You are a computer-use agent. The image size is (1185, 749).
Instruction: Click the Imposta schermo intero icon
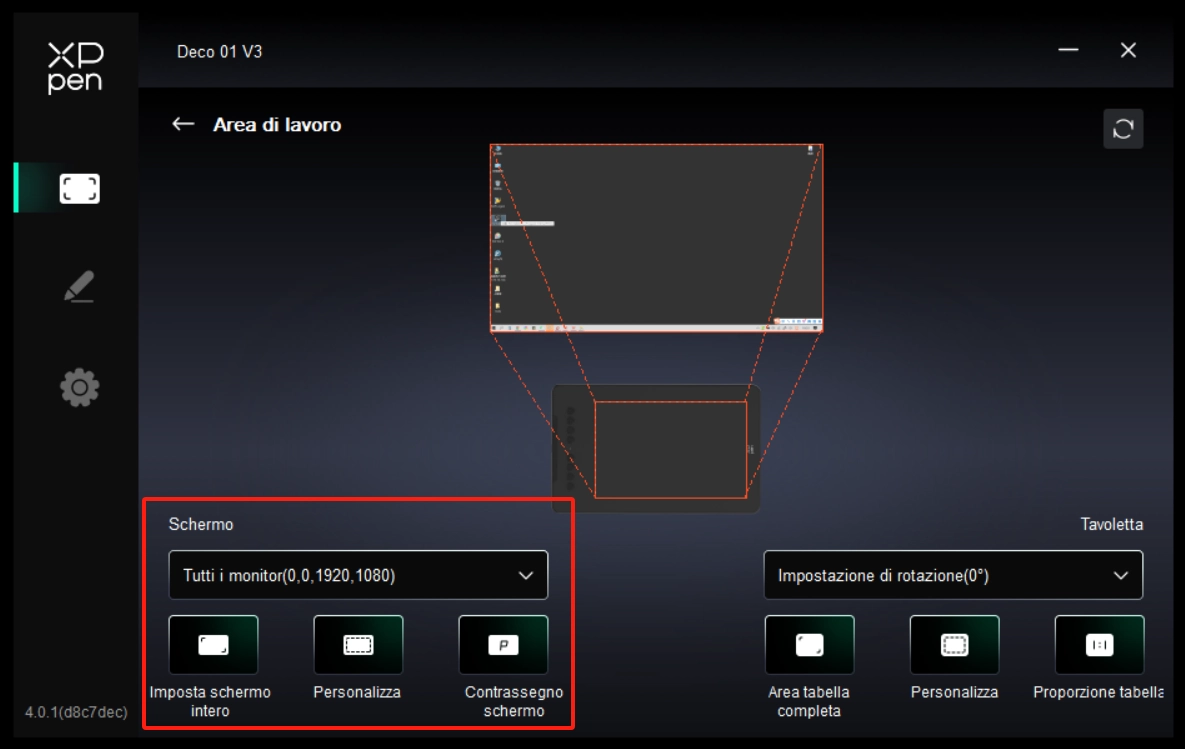[x=213, y=645]
